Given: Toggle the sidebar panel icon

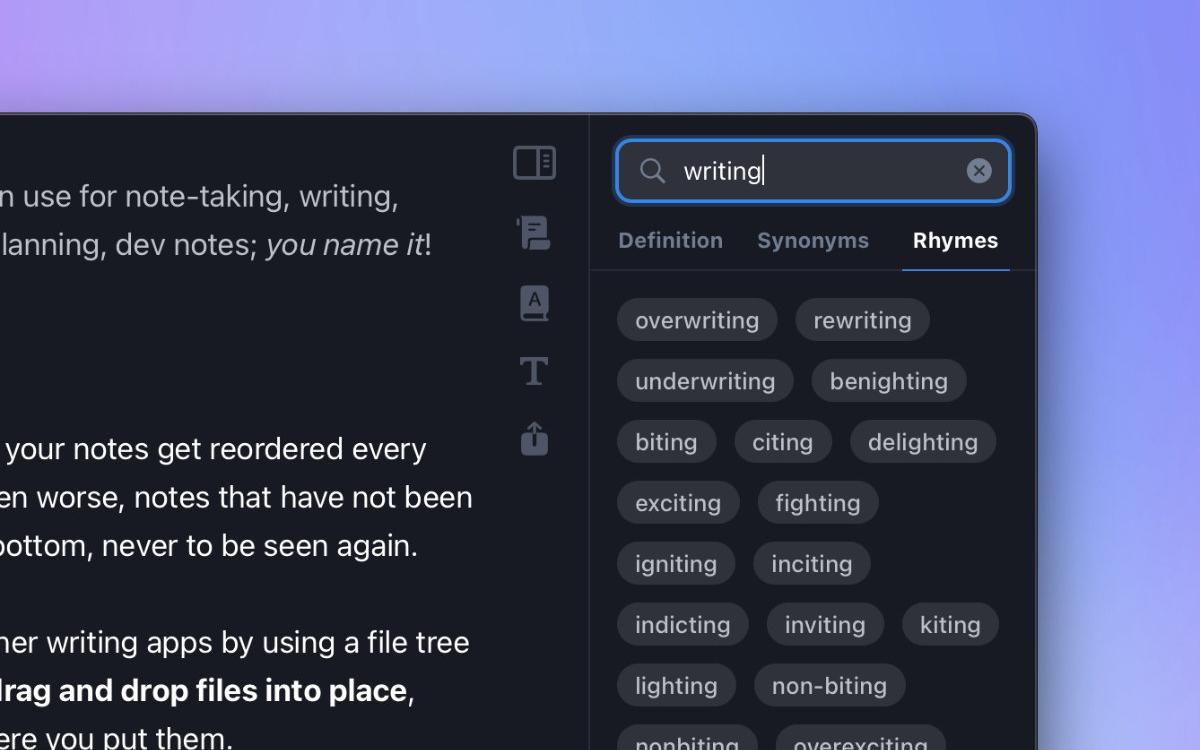Looking at the screenshot, I should point(534,163).
